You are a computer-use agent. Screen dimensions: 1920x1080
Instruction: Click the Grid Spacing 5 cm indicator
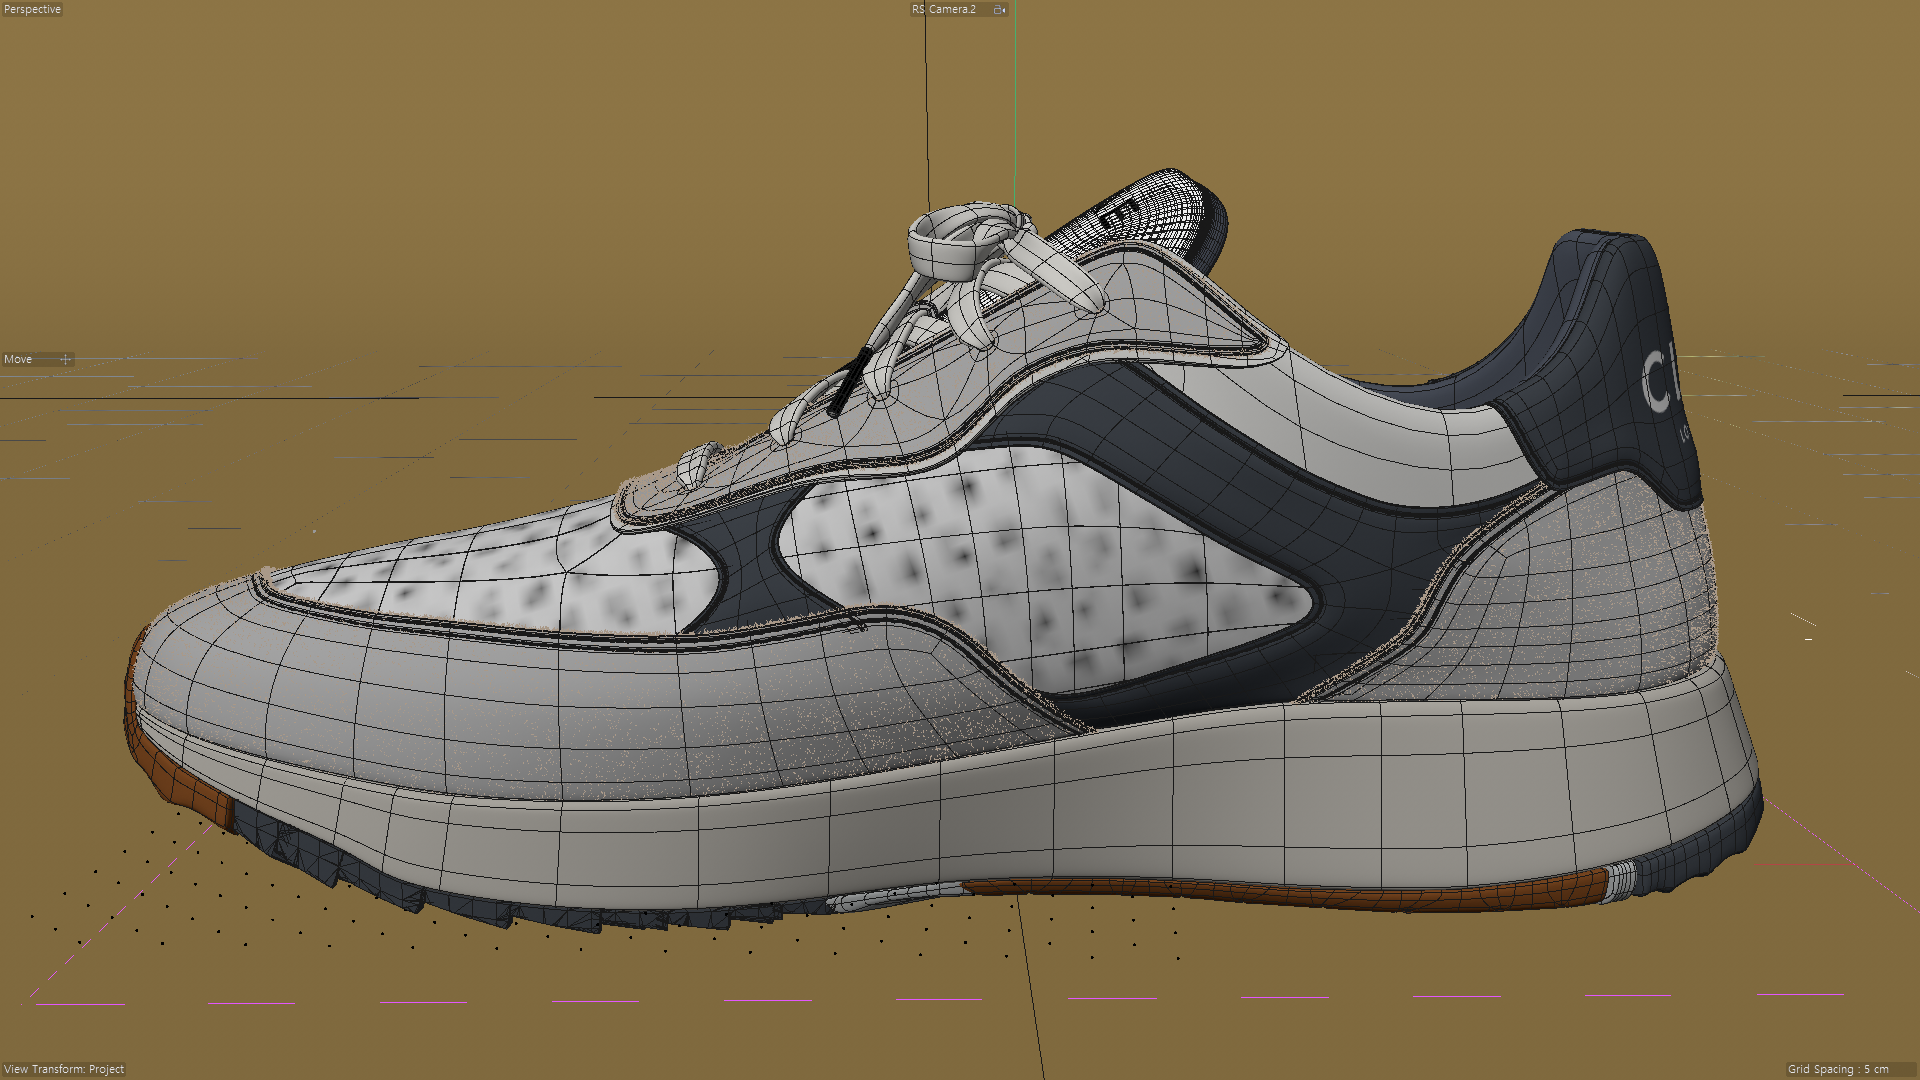[1838, 1069]
